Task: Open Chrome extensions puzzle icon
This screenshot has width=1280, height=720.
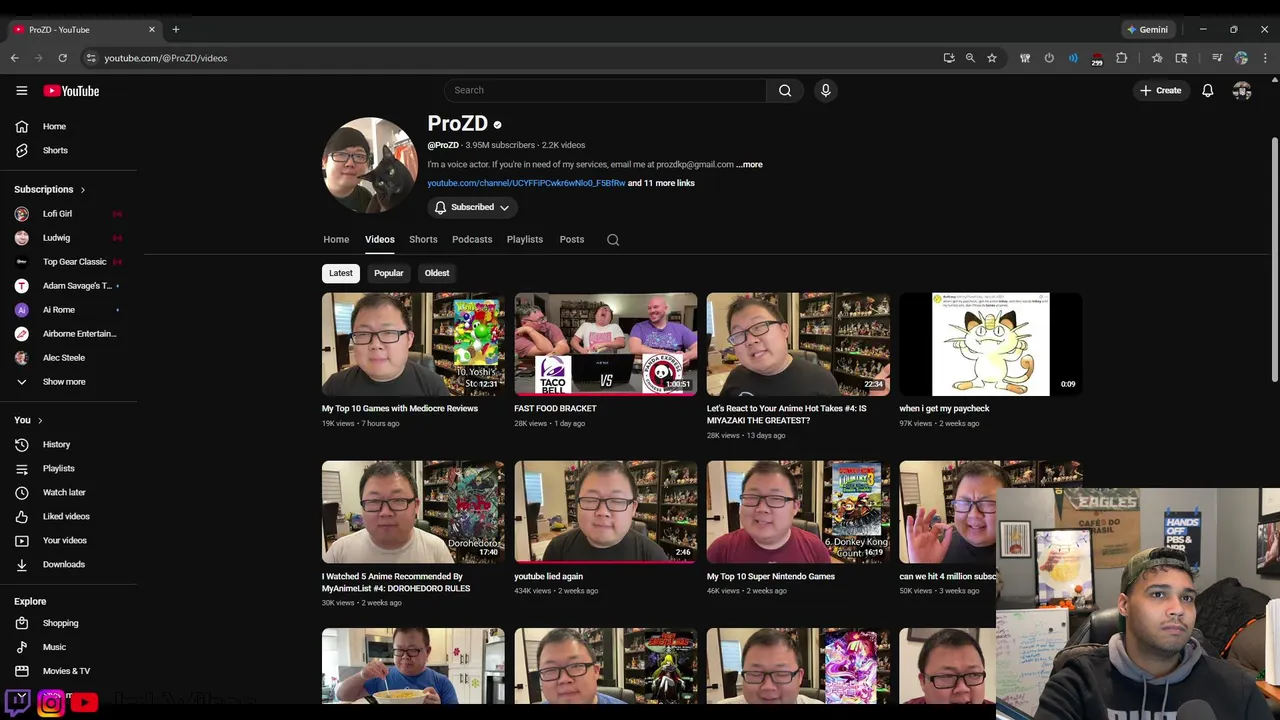Action: pyautogui.click(x=1121, y=58)
